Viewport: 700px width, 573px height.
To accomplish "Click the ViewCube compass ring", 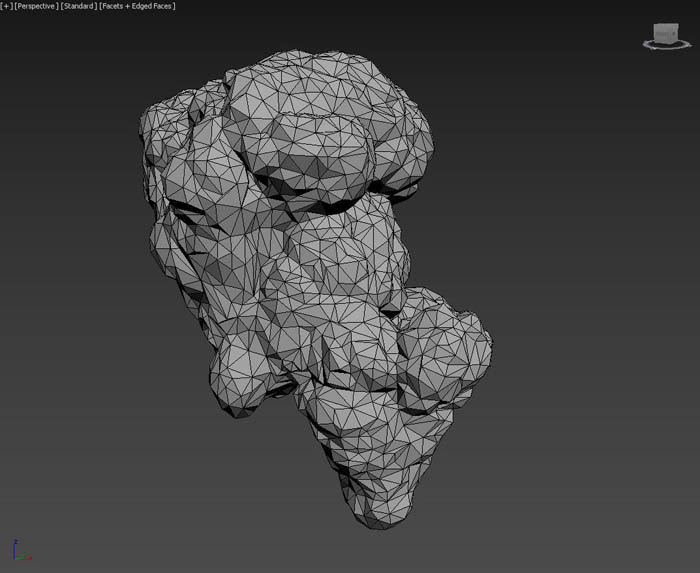I will tap(665, 46).
